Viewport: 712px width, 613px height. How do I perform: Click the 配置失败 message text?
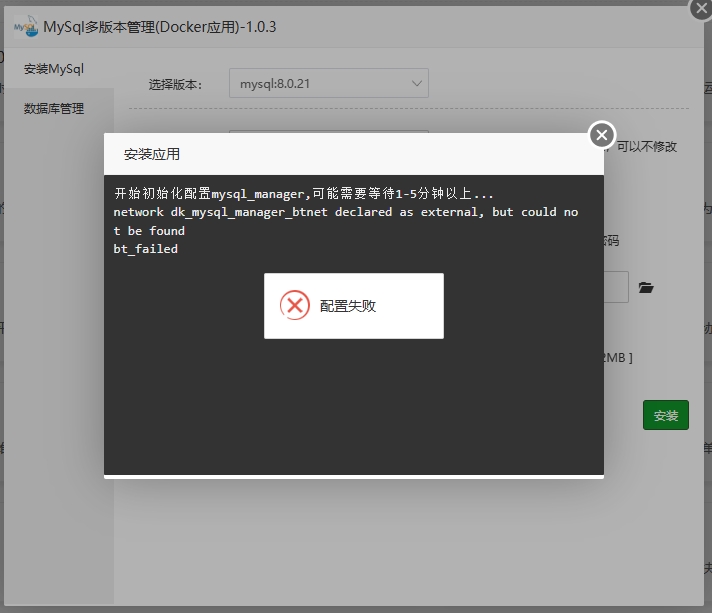[x=348, y=306]
